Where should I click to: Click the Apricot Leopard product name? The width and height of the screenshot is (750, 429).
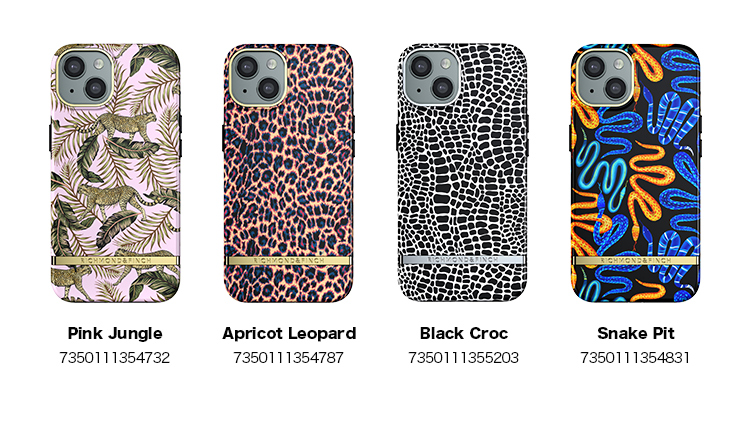click(289, 333)
